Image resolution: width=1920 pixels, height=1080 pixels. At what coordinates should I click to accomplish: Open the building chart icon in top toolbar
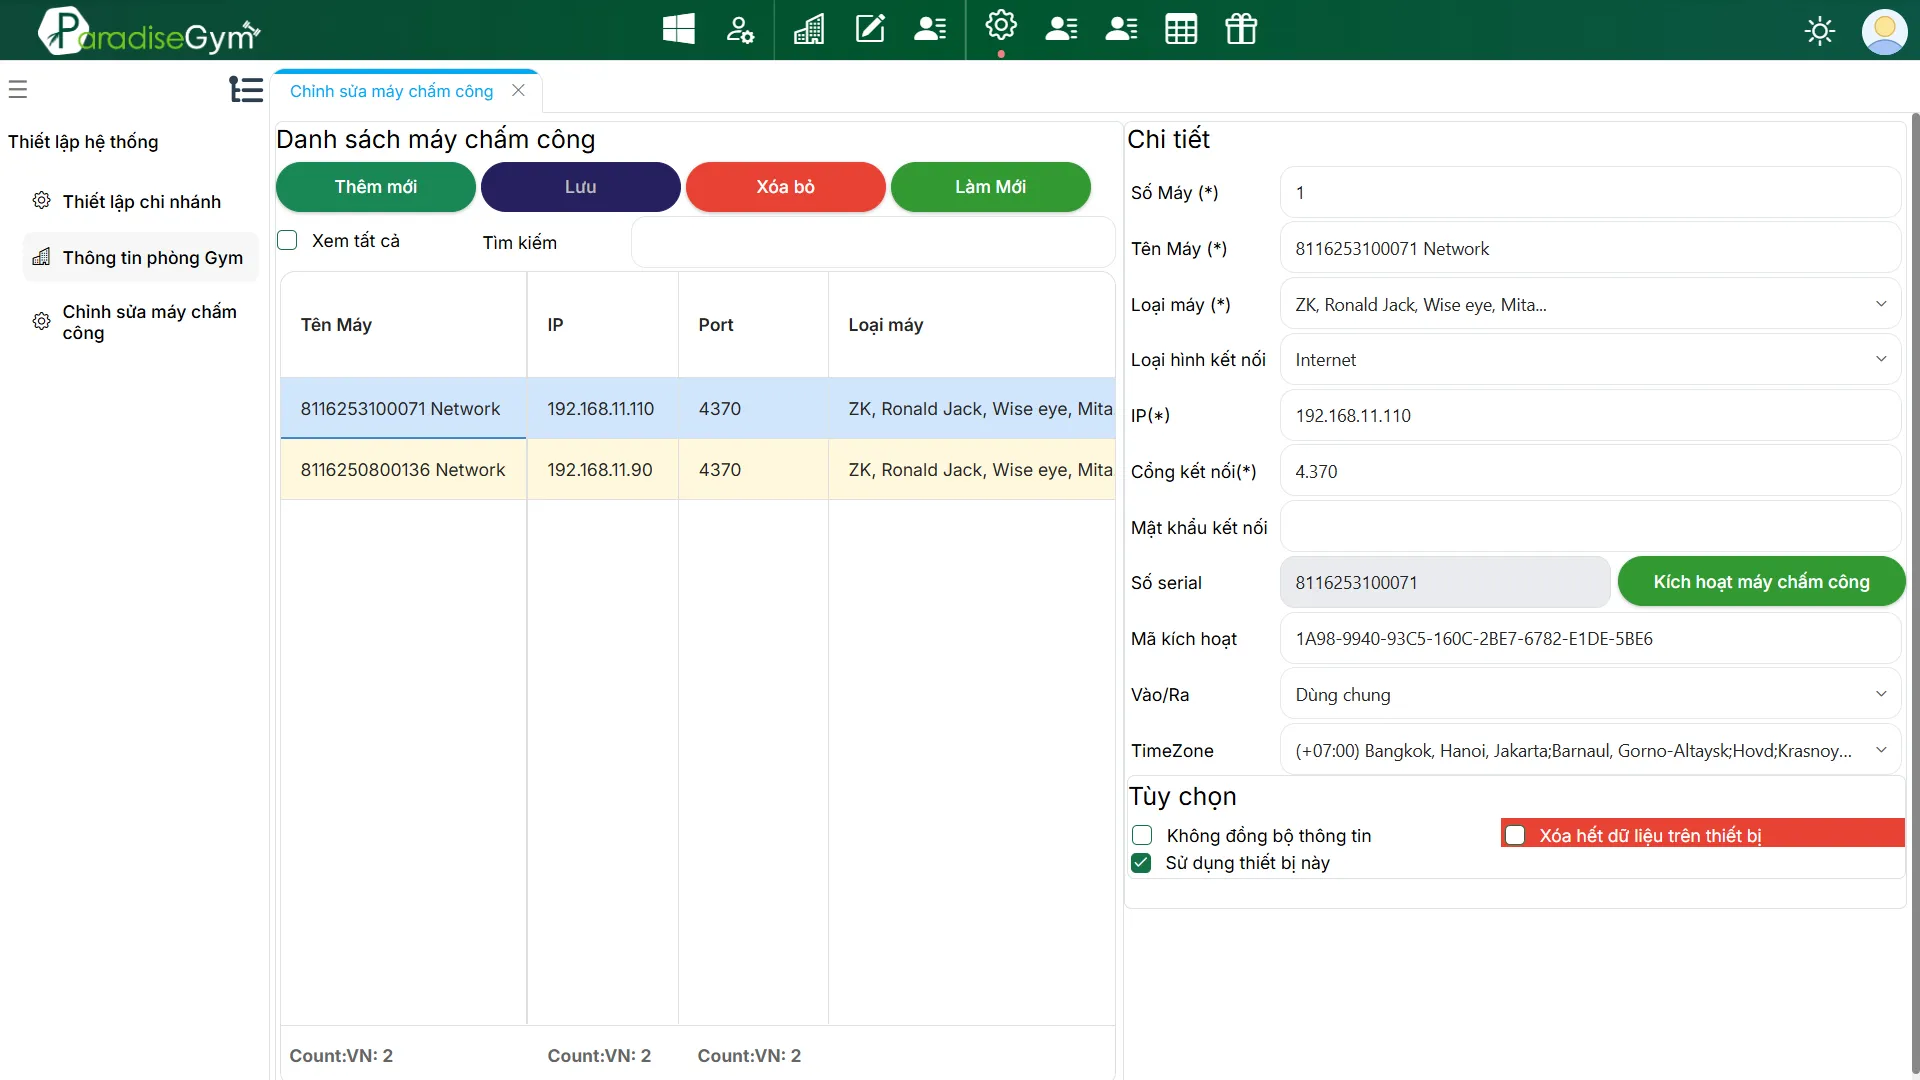point(809,29)
